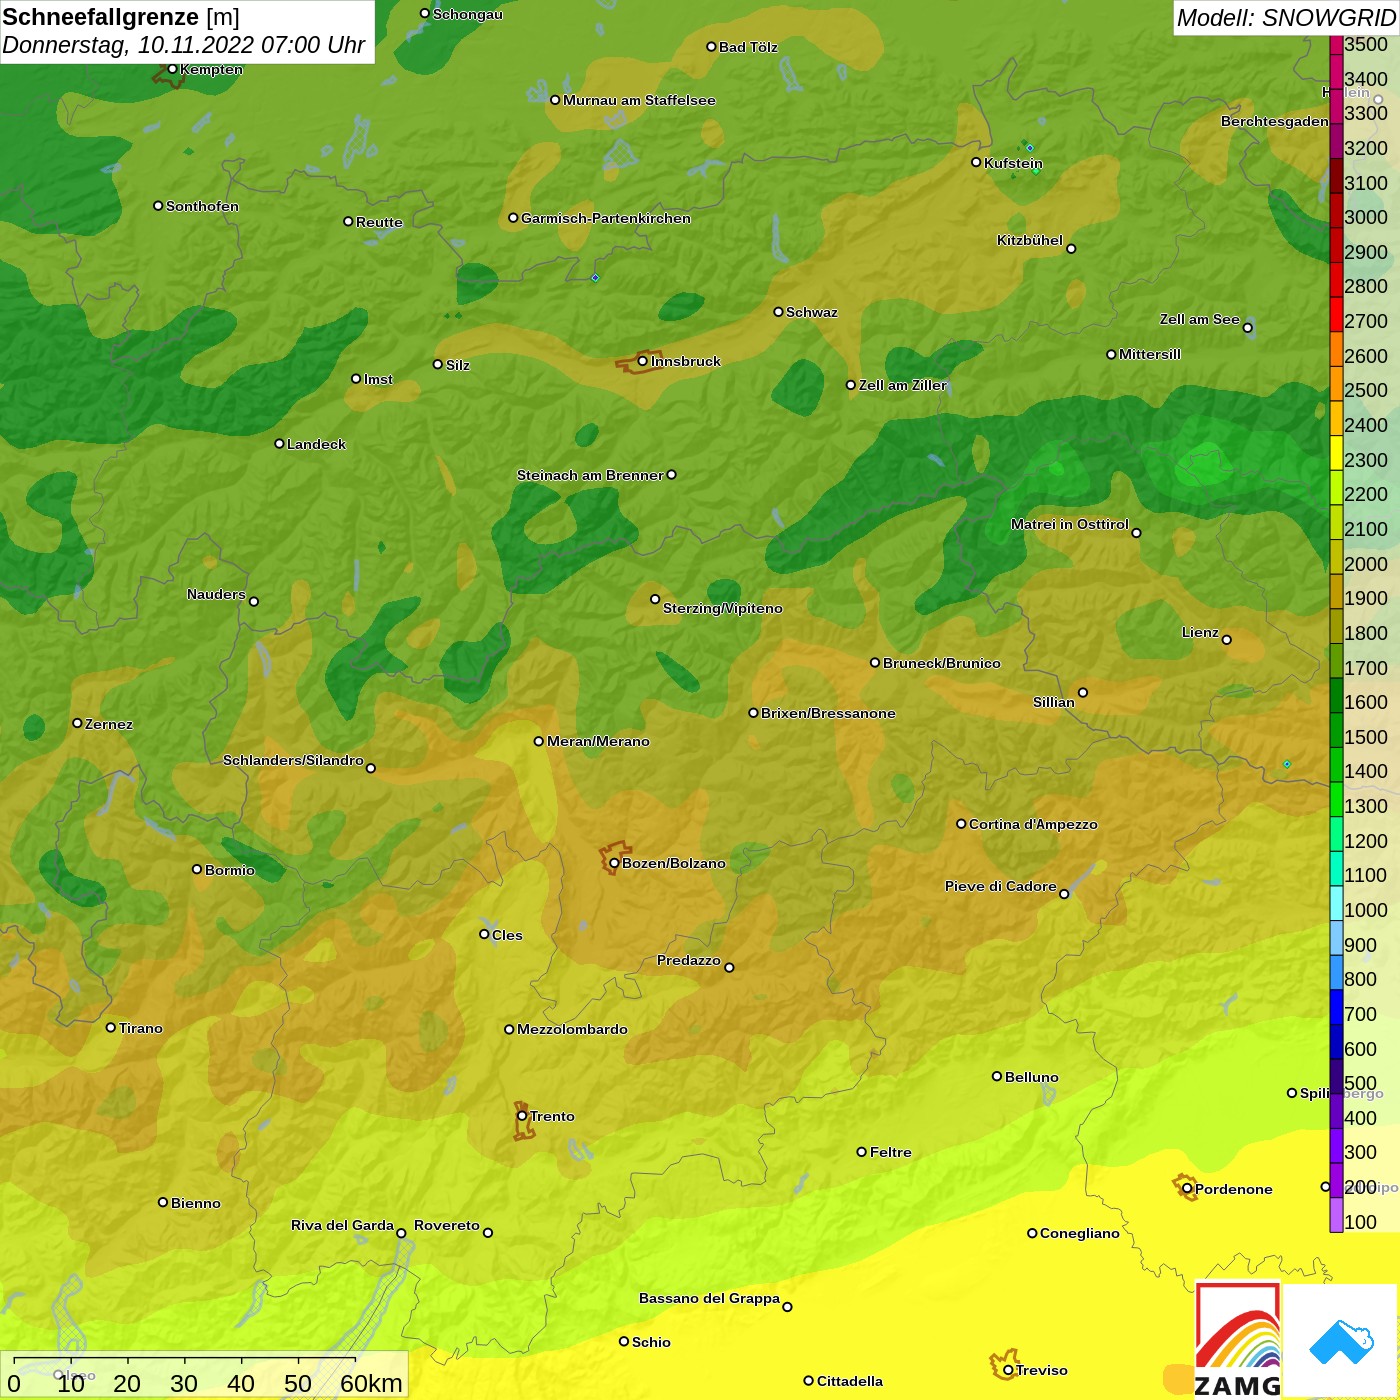Click the Bassano del Grappa label
The width and height of the screenshot is (1400, 1400).
(709, 1298)
